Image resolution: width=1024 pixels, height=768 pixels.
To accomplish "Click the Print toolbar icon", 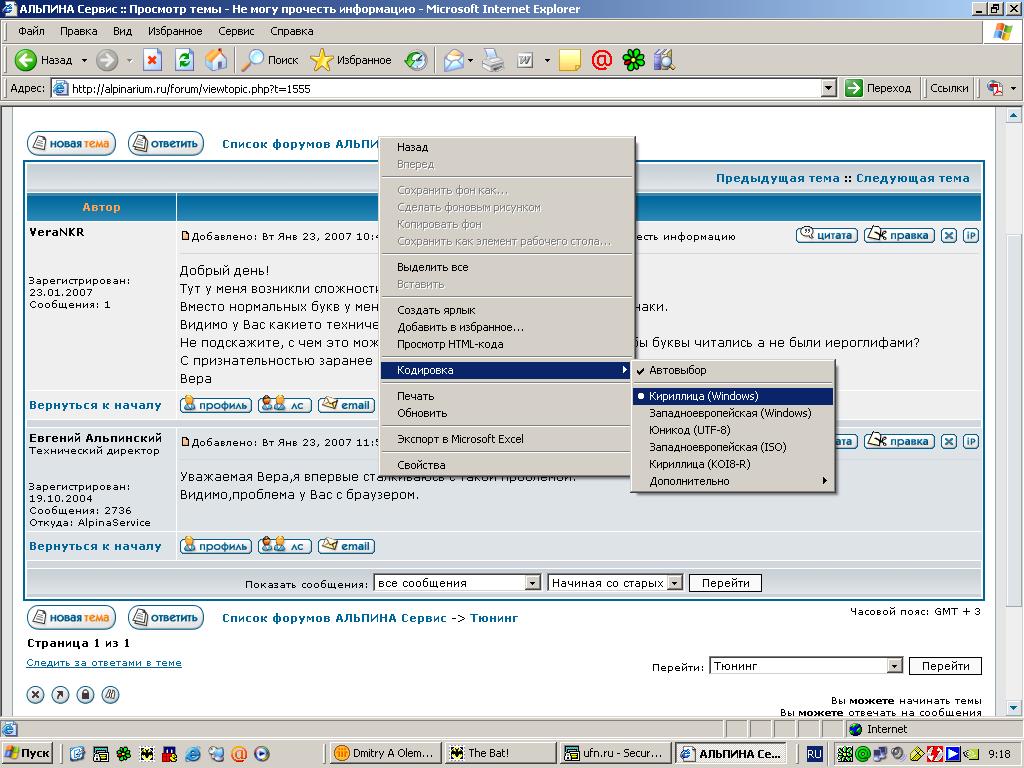I will [x=493, y=60].
